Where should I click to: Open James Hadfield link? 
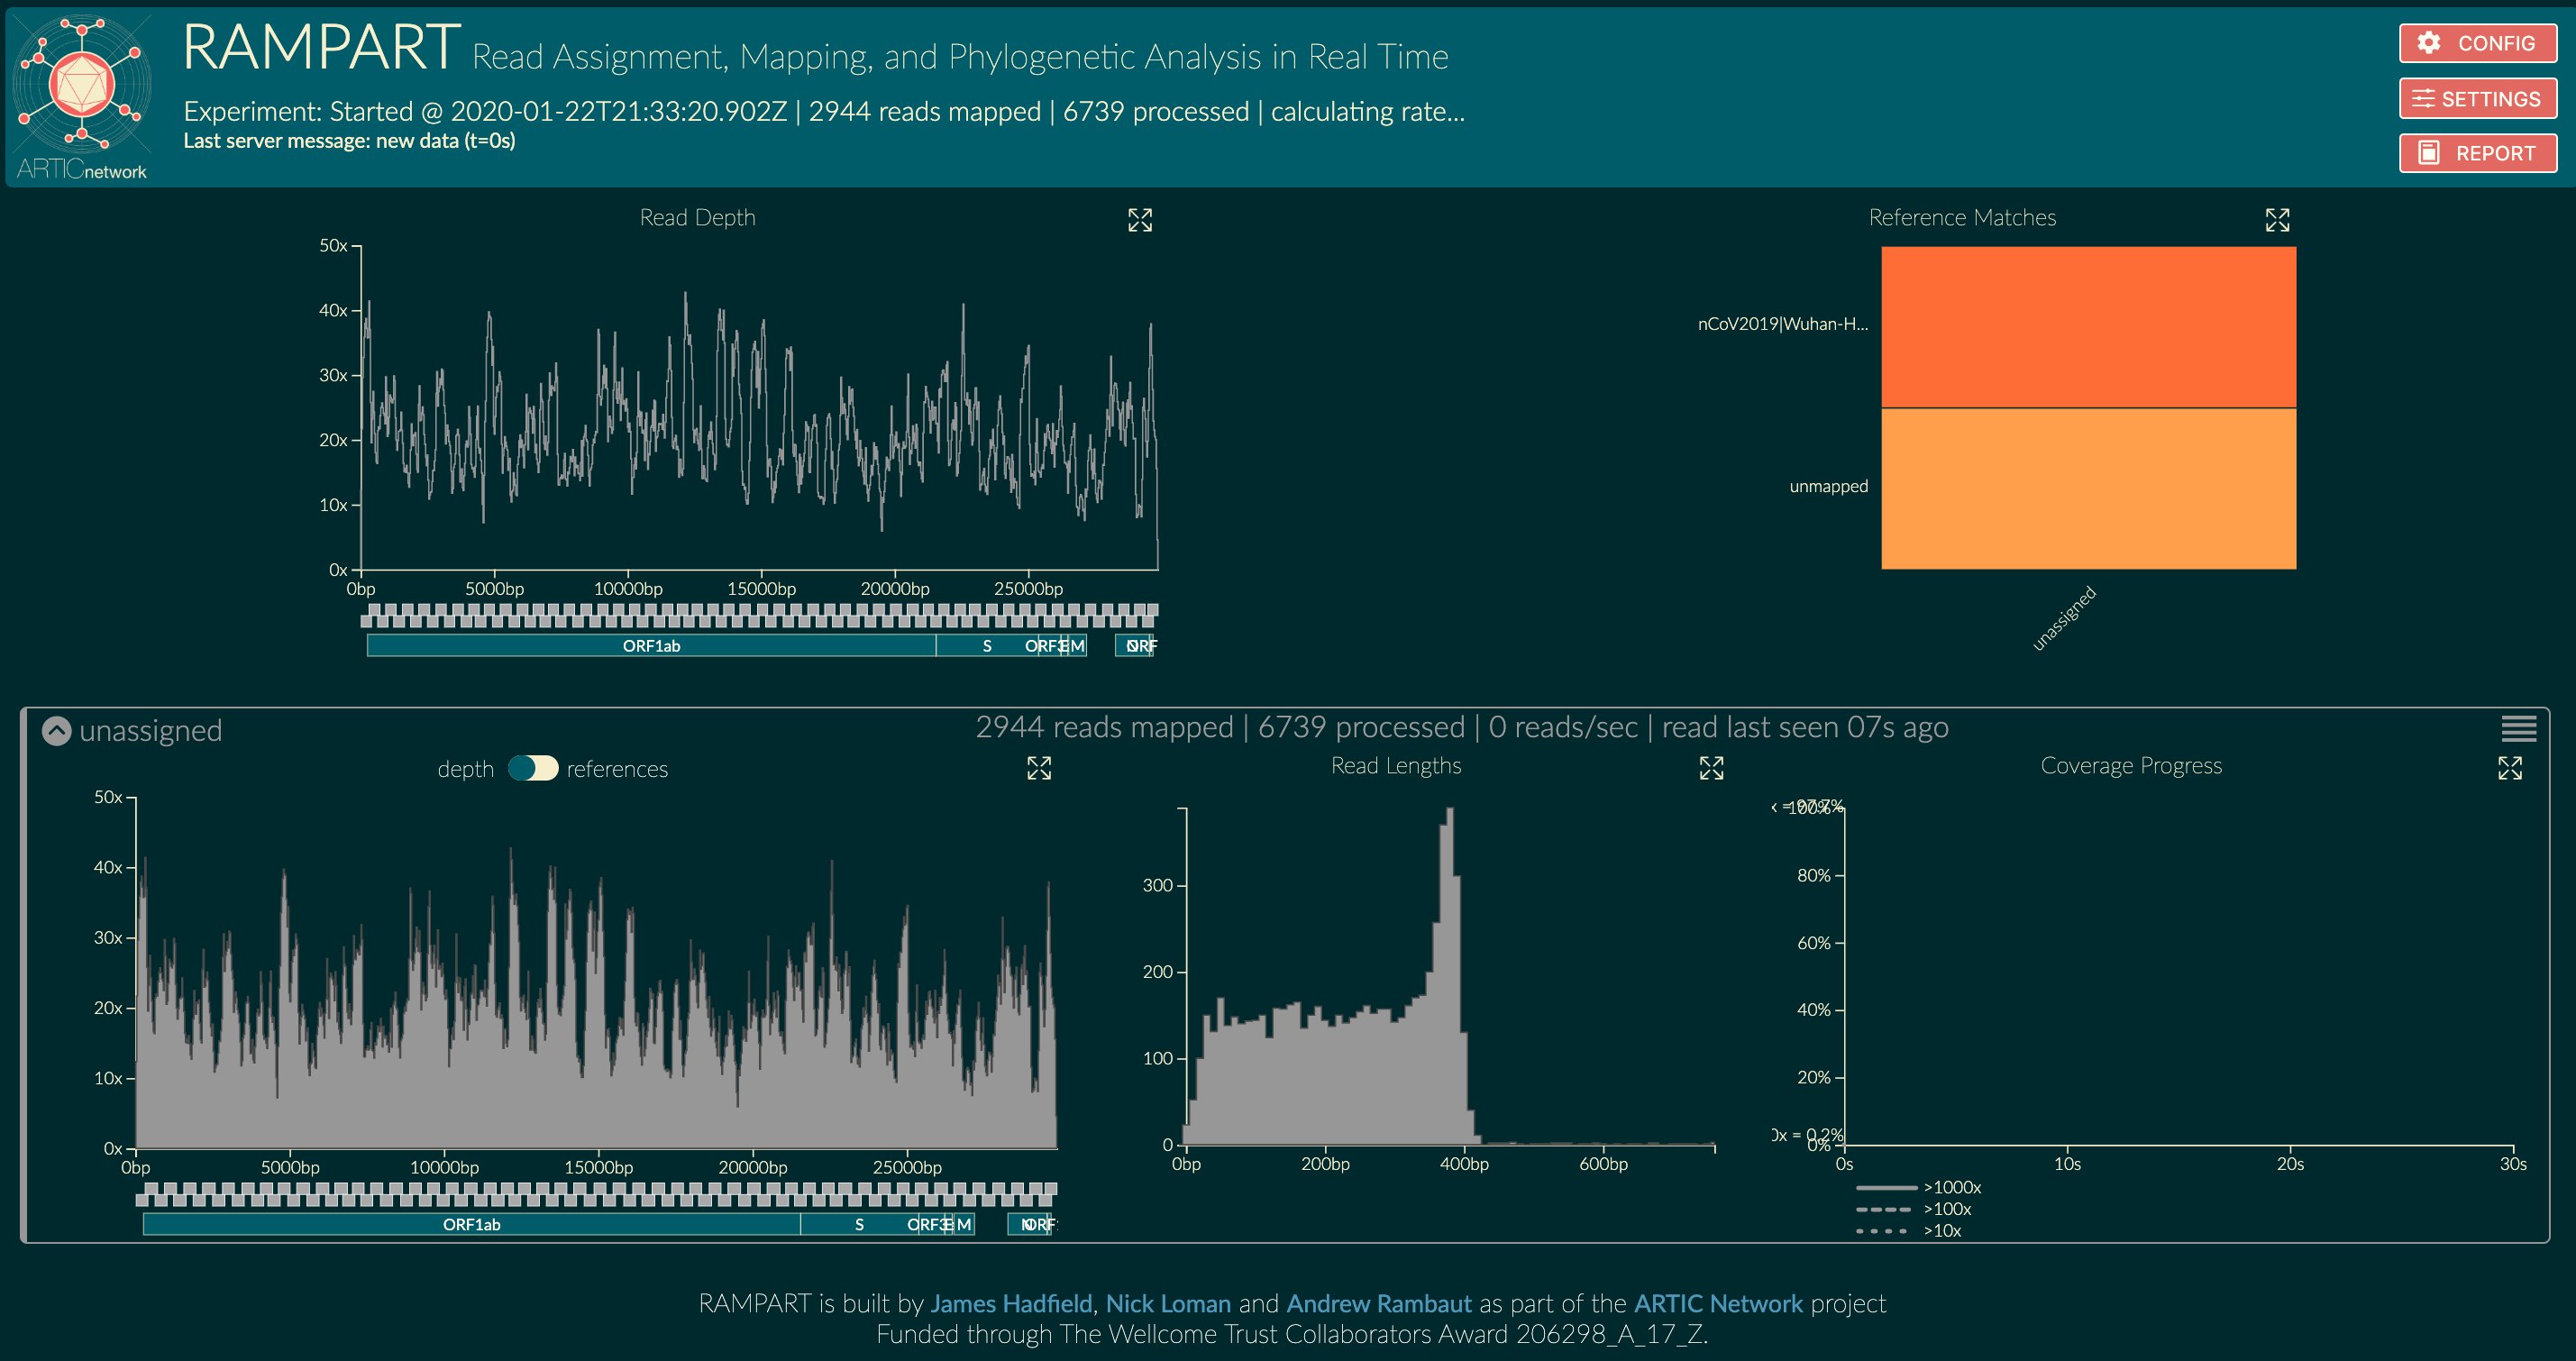[1010, 1304]
